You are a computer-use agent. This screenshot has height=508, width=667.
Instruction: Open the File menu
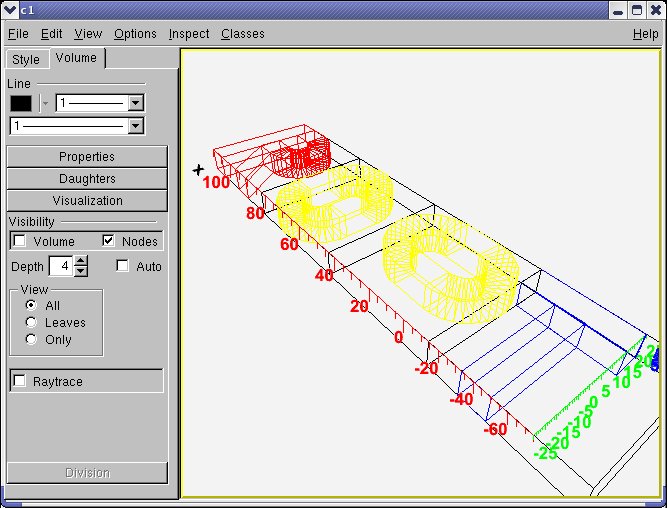pyautogui.click(x=18, y=34)
